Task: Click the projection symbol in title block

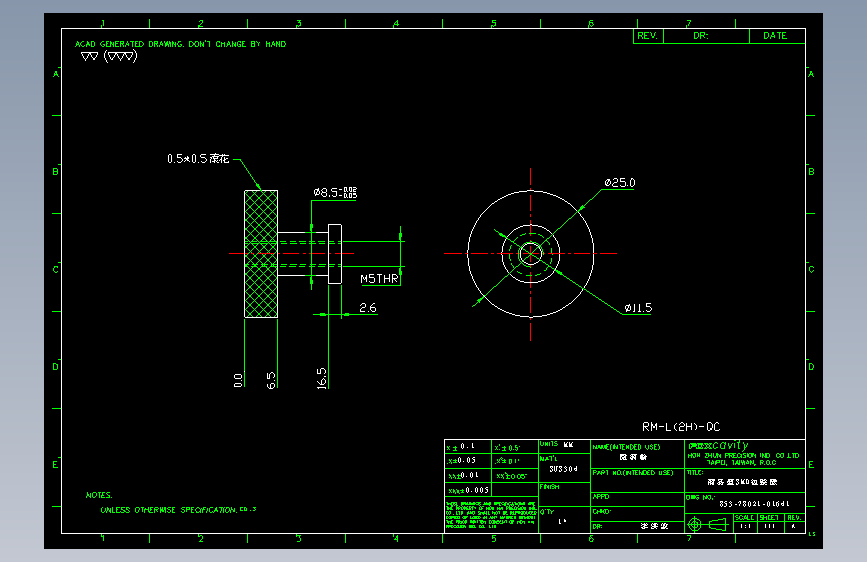Action: (x=709, y=524)
